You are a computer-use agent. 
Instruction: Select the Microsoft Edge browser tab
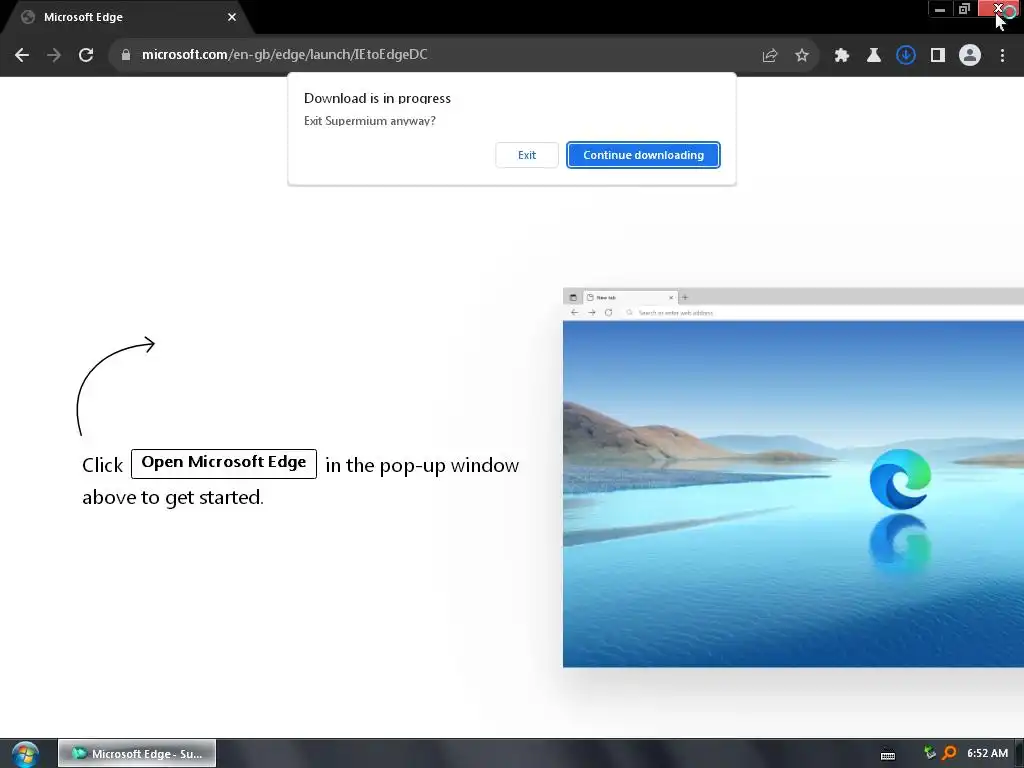coord(127,17)
